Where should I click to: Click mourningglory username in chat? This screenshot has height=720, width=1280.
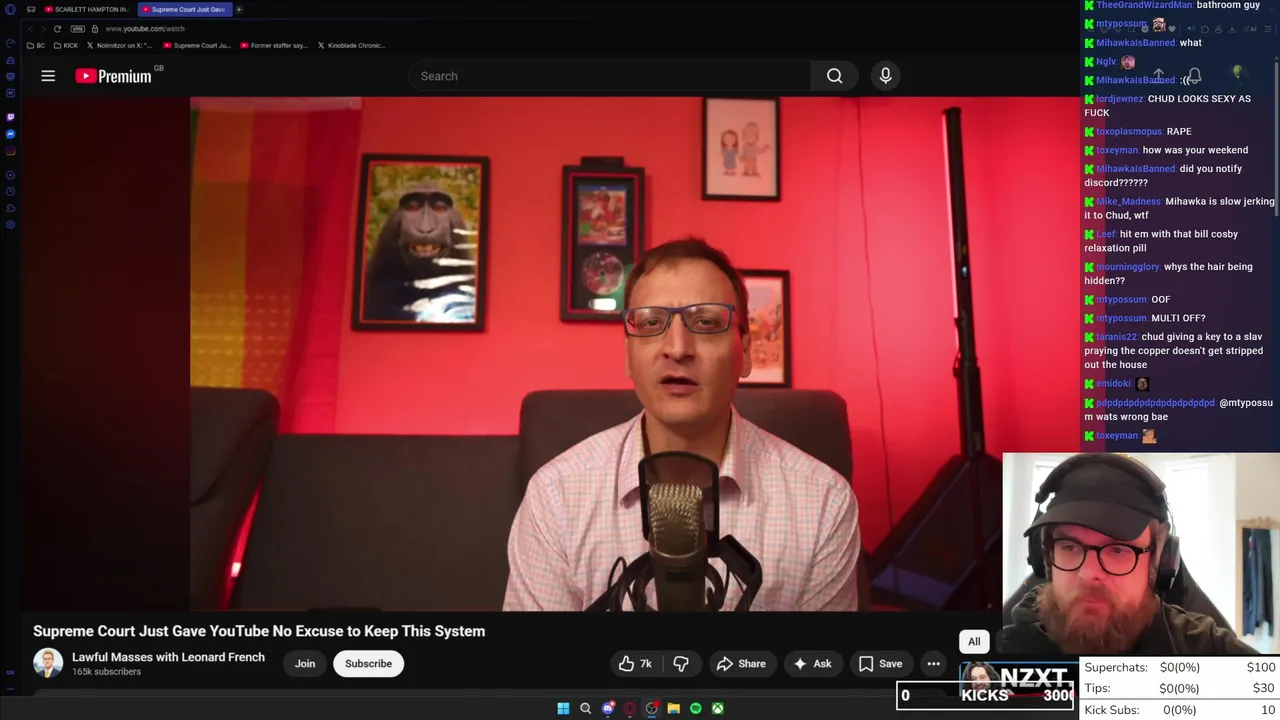point(1128,267)
